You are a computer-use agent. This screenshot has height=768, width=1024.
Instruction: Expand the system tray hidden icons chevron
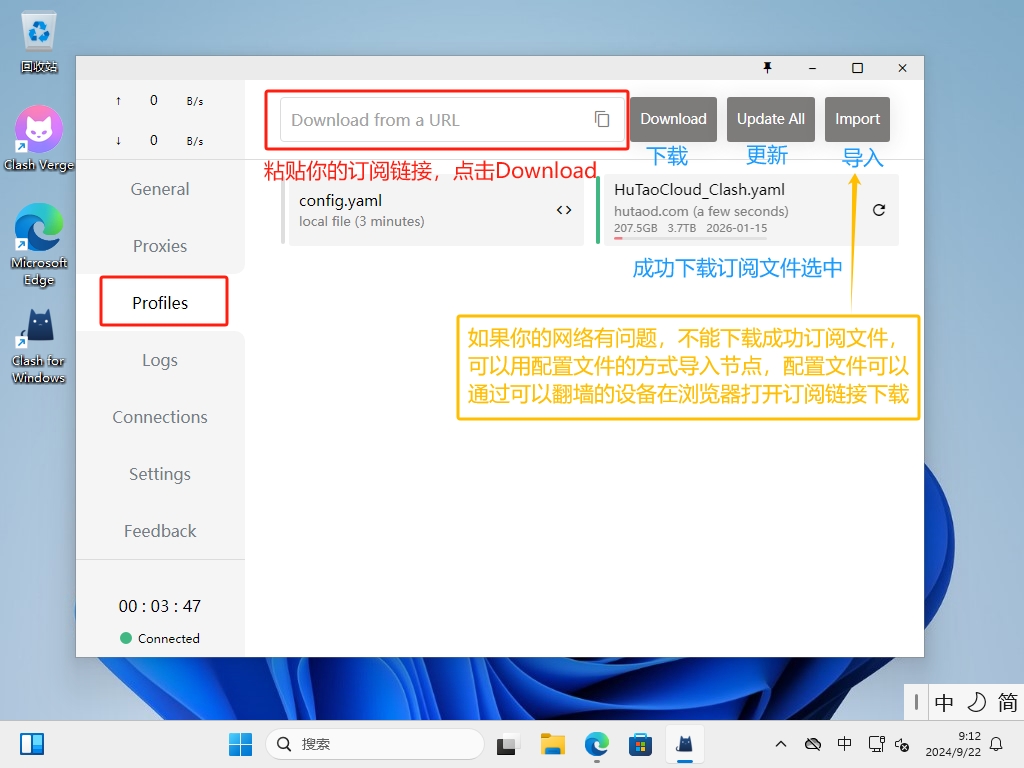781,744
